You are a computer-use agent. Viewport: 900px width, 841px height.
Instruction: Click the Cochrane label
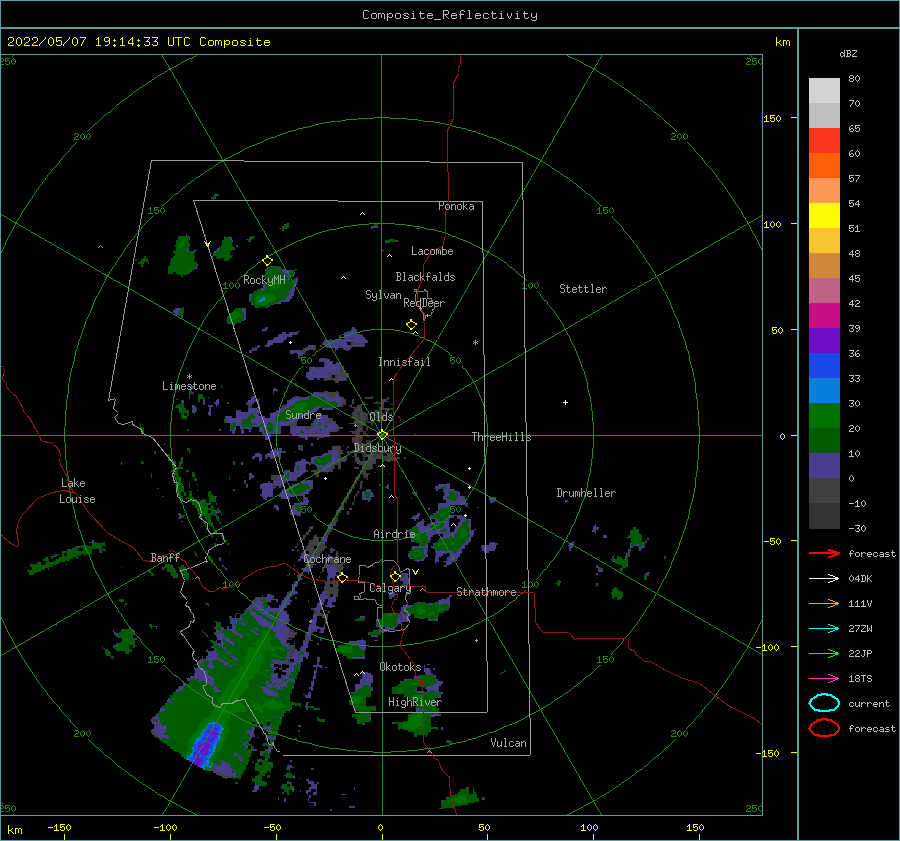click(x=327, y=559)
